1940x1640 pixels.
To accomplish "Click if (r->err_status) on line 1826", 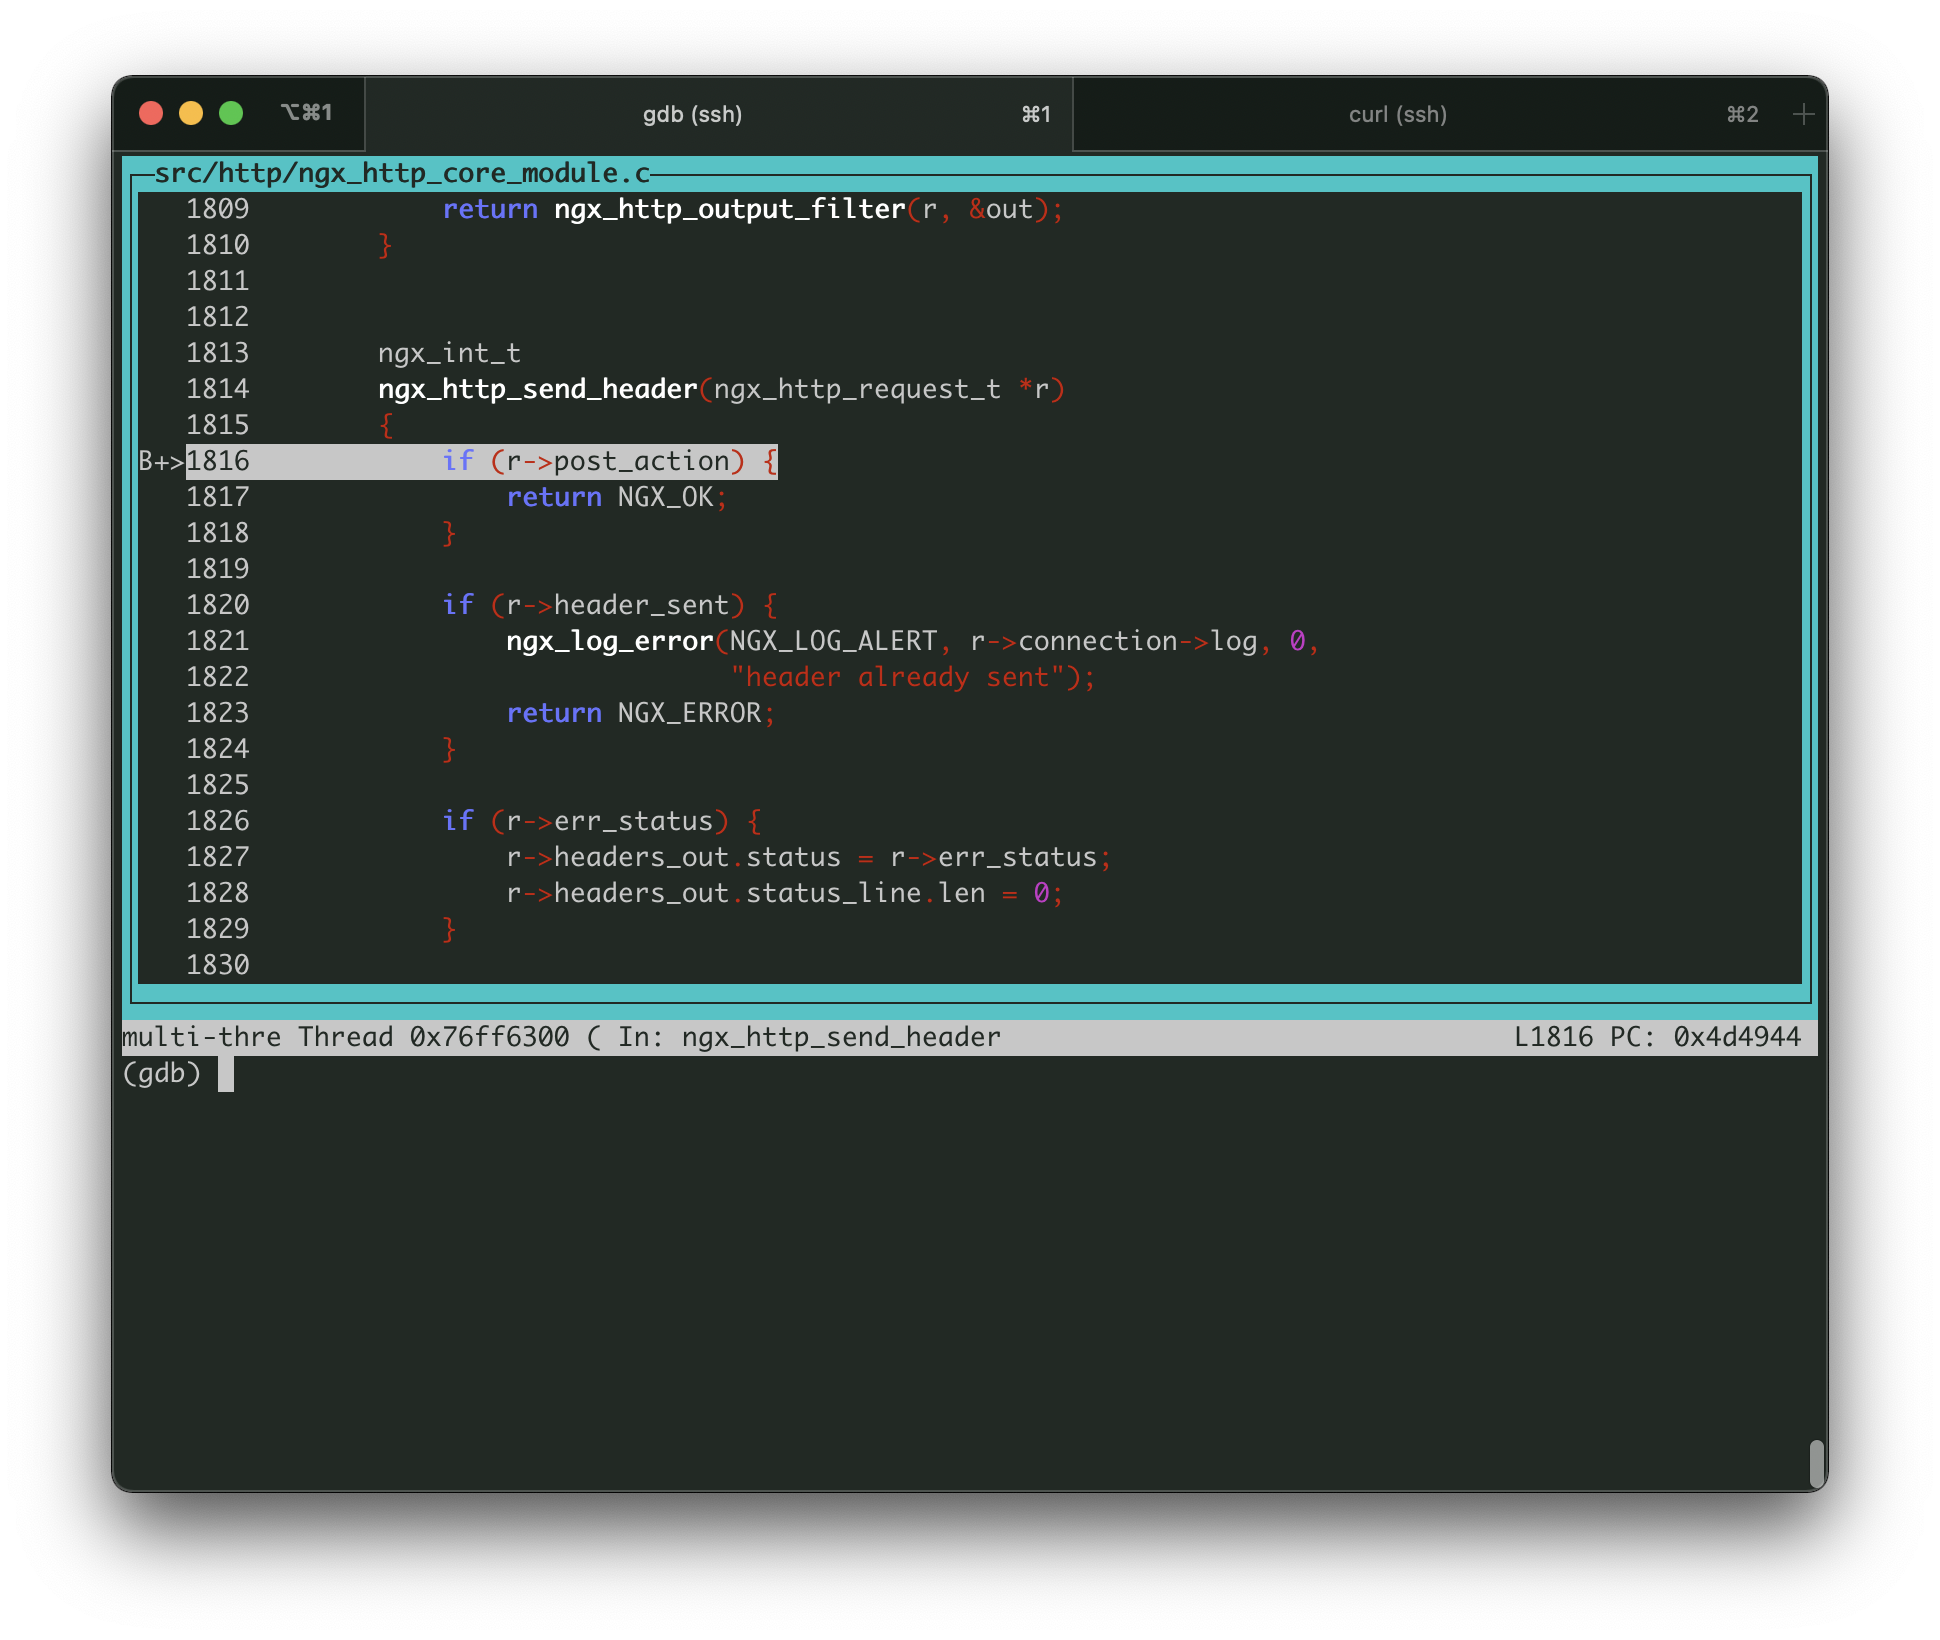I will coord(602,821).
